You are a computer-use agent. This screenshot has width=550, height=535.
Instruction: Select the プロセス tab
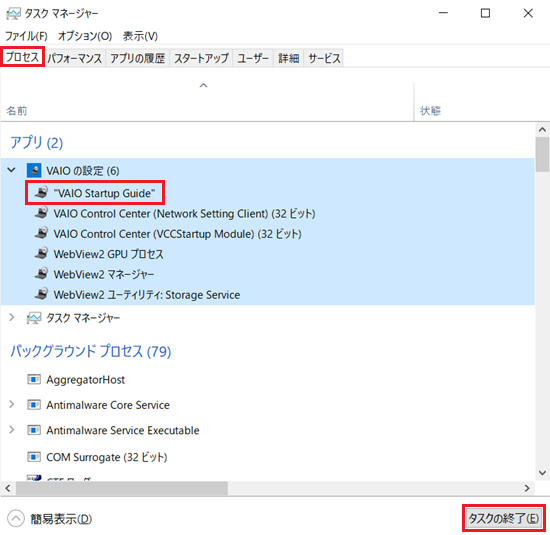22,57
